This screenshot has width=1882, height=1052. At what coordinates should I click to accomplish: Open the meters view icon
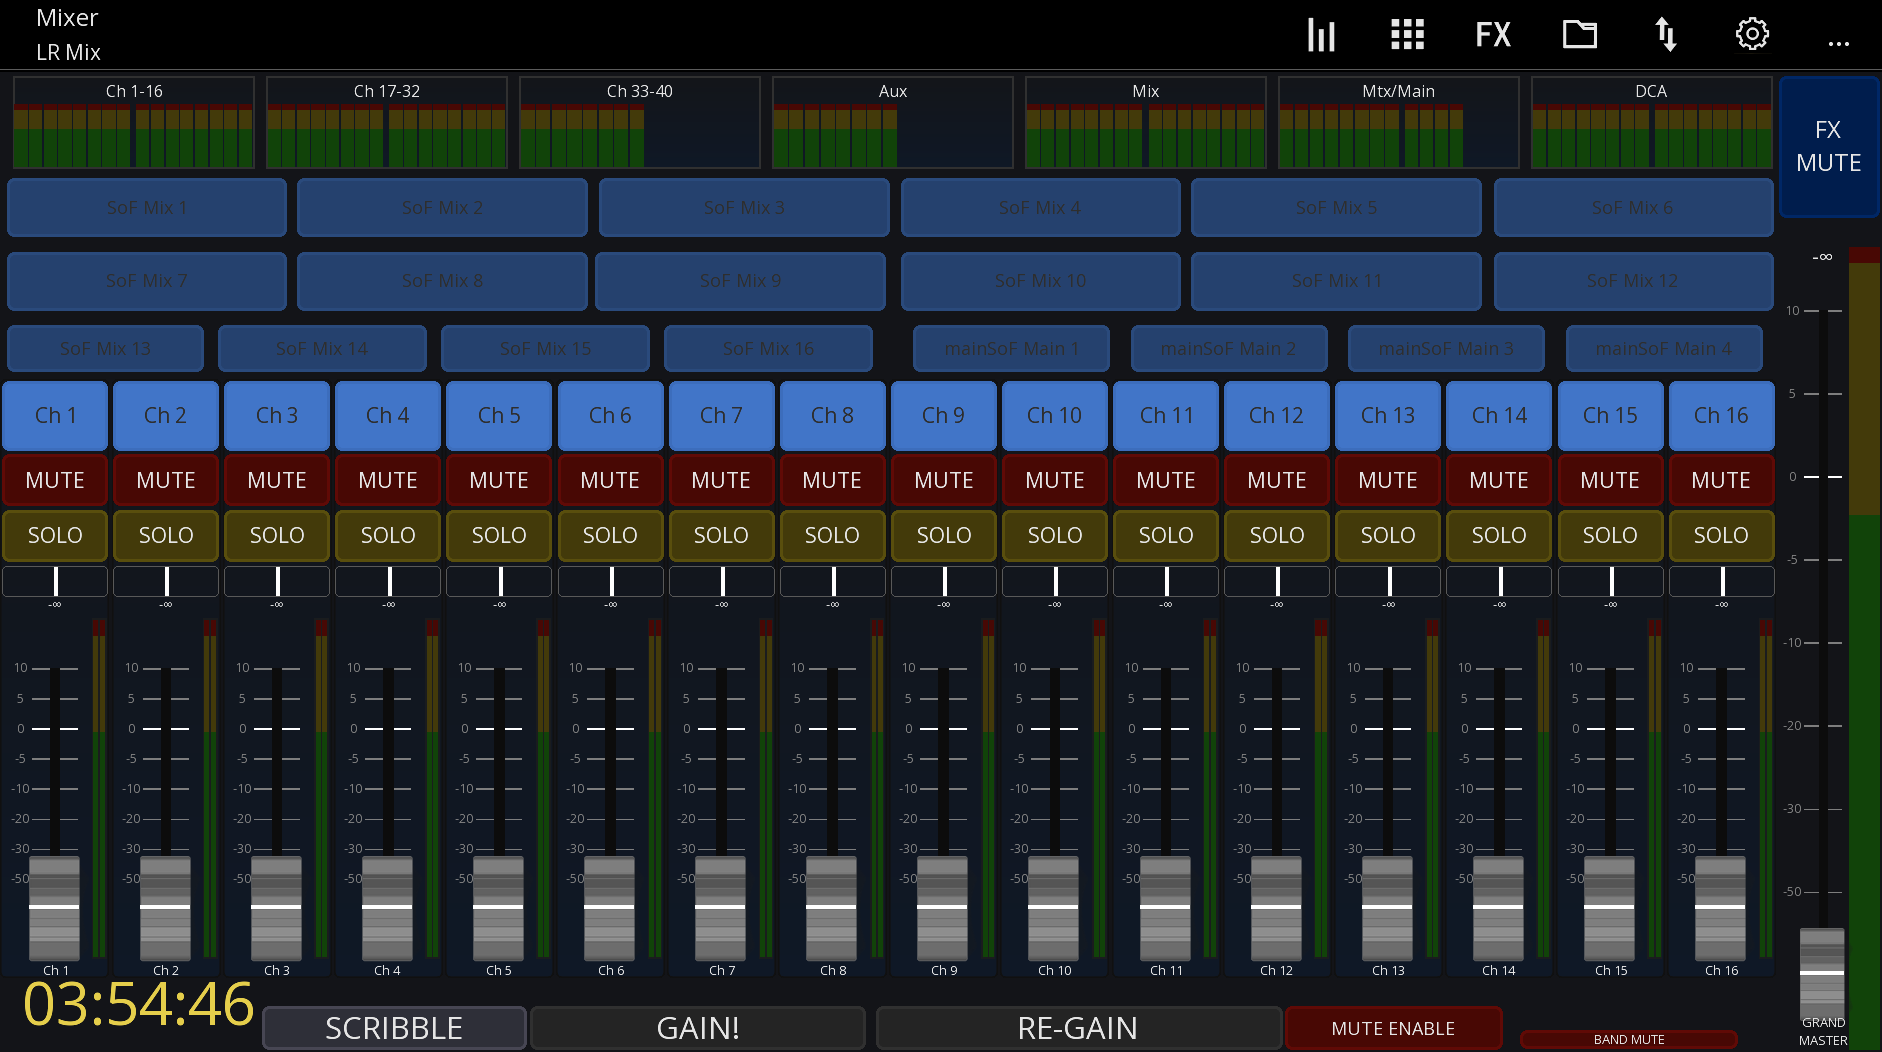pos(1321,35)
